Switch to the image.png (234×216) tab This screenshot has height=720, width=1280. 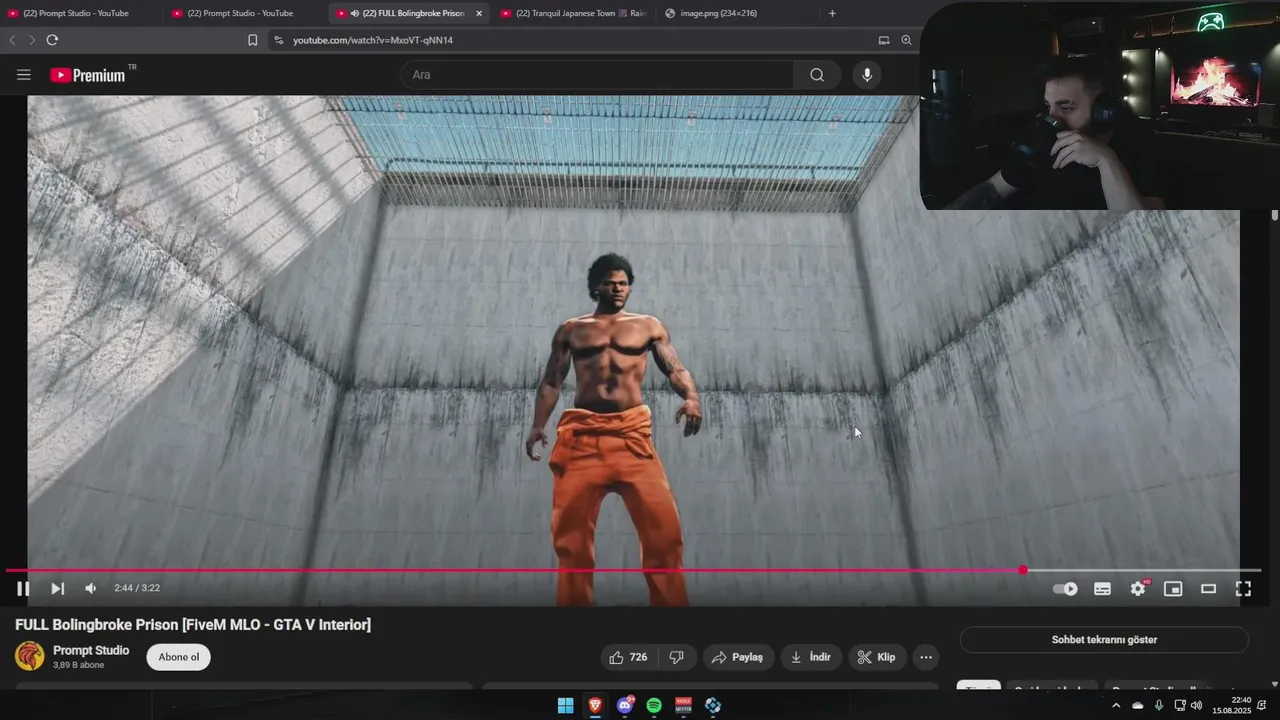(x=717, y=13)
